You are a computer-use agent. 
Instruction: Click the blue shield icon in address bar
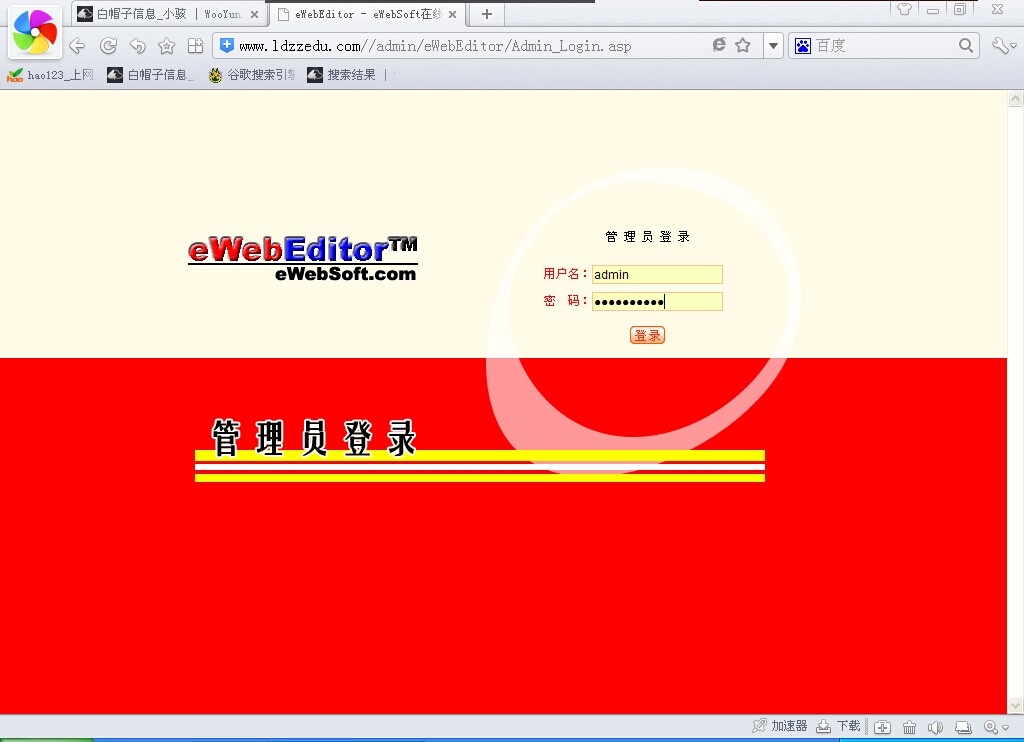pyautogui.click(x=226, y=45)
